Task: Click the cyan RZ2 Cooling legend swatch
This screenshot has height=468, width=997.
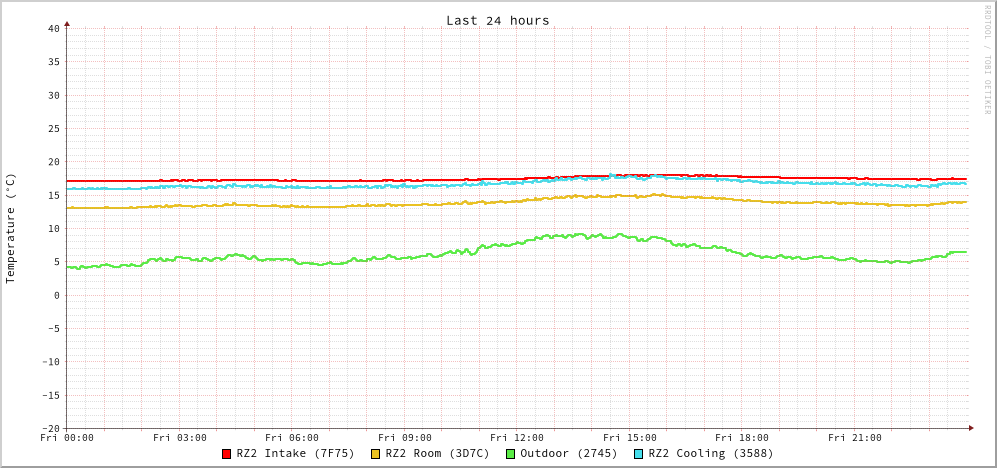Action: (639, 454)
